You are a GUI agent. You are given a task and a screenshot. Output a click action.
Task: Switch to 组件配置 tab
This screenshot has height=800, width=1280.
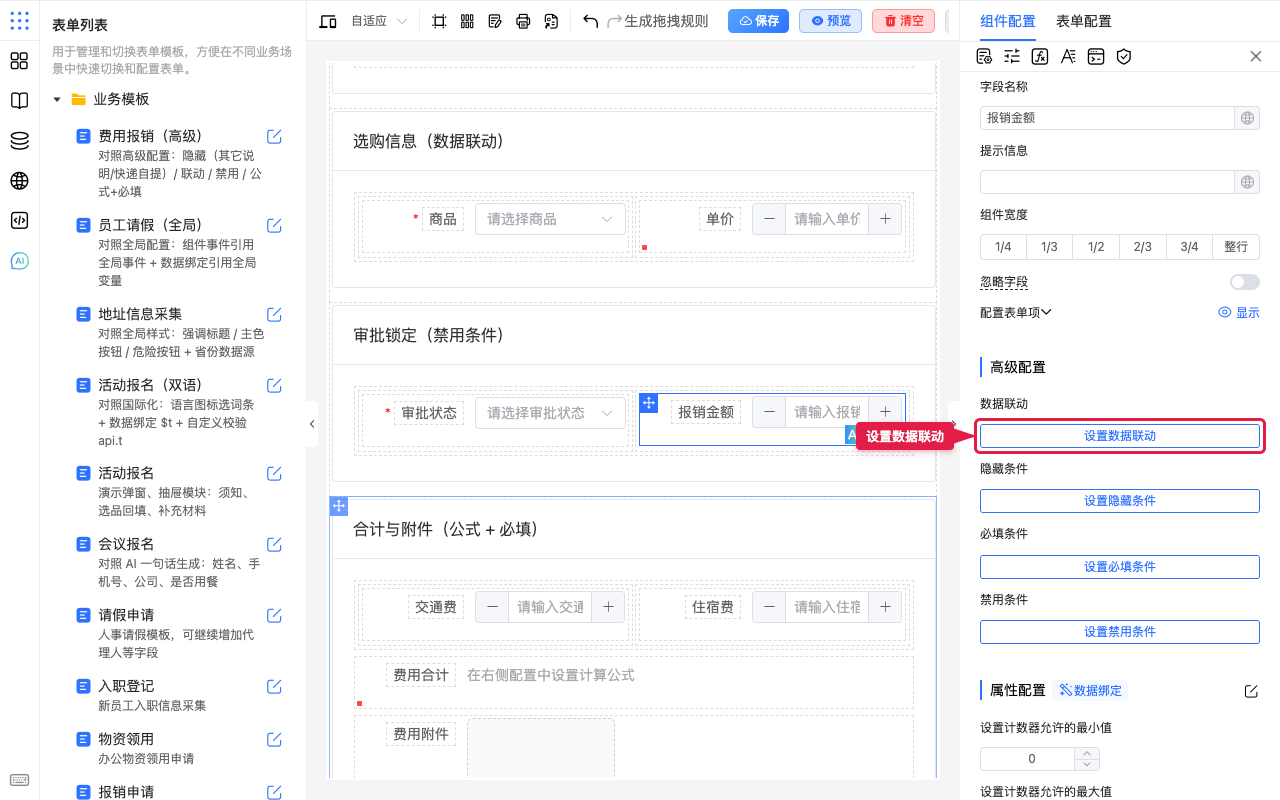(x=1008, y=21)
